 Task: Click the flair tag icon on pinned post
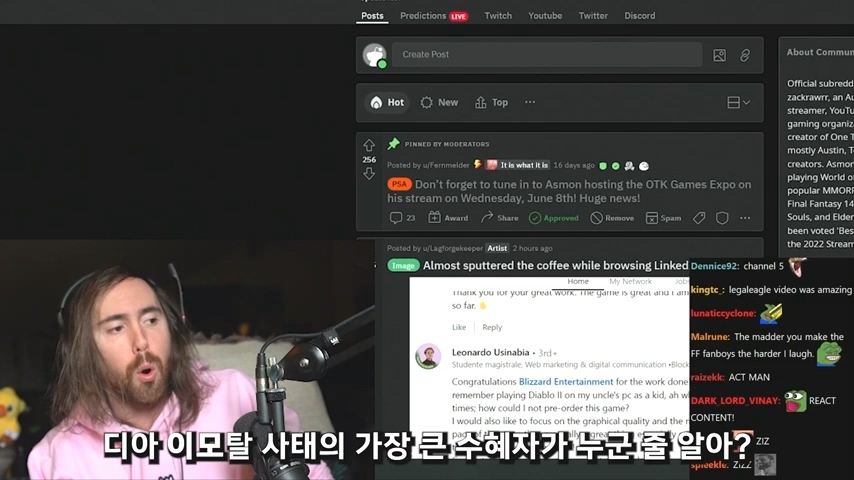click(x=699, y=218)
